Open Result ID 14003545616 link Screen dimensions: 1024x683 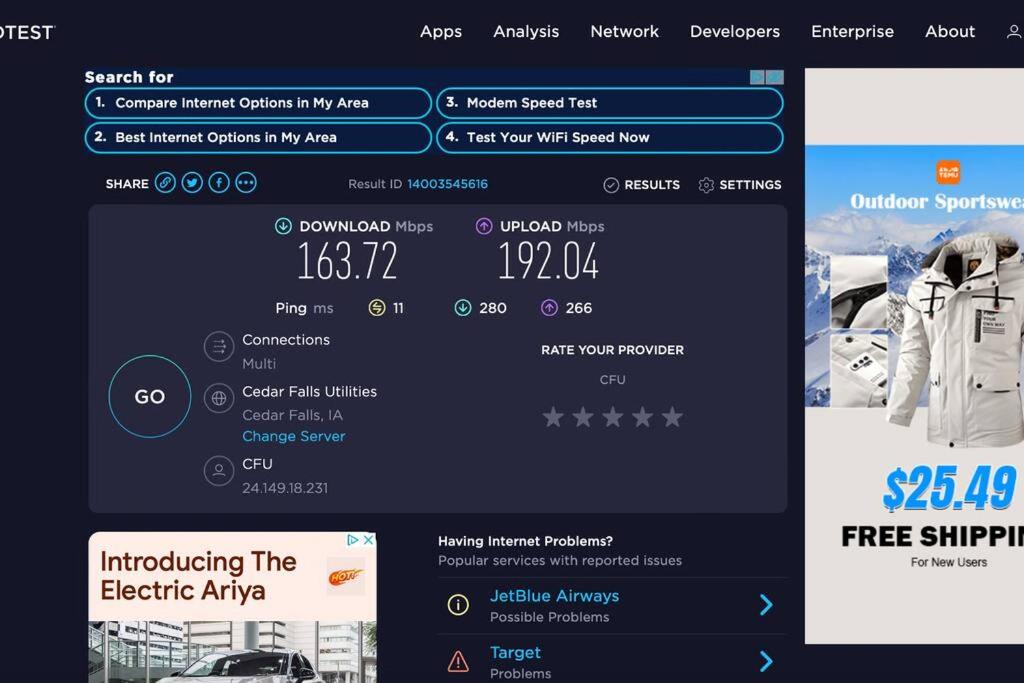pos(447,184)
